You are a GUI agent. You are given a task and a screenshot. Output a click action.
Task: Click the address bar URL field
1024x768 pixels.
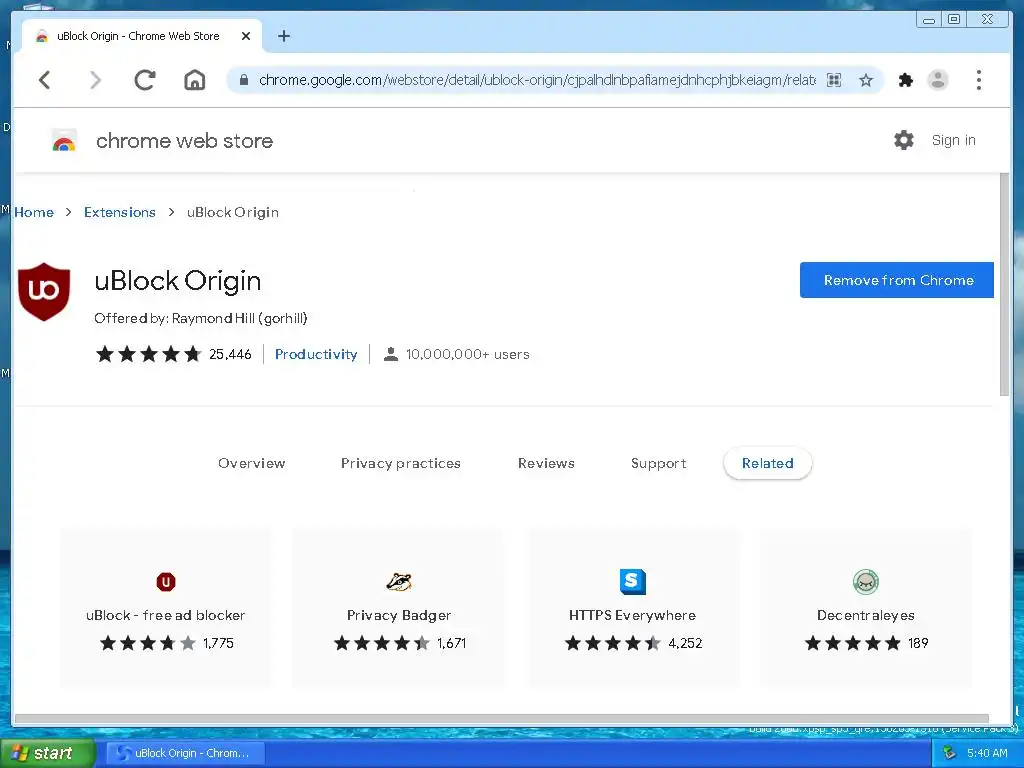(x=537, y=80)
